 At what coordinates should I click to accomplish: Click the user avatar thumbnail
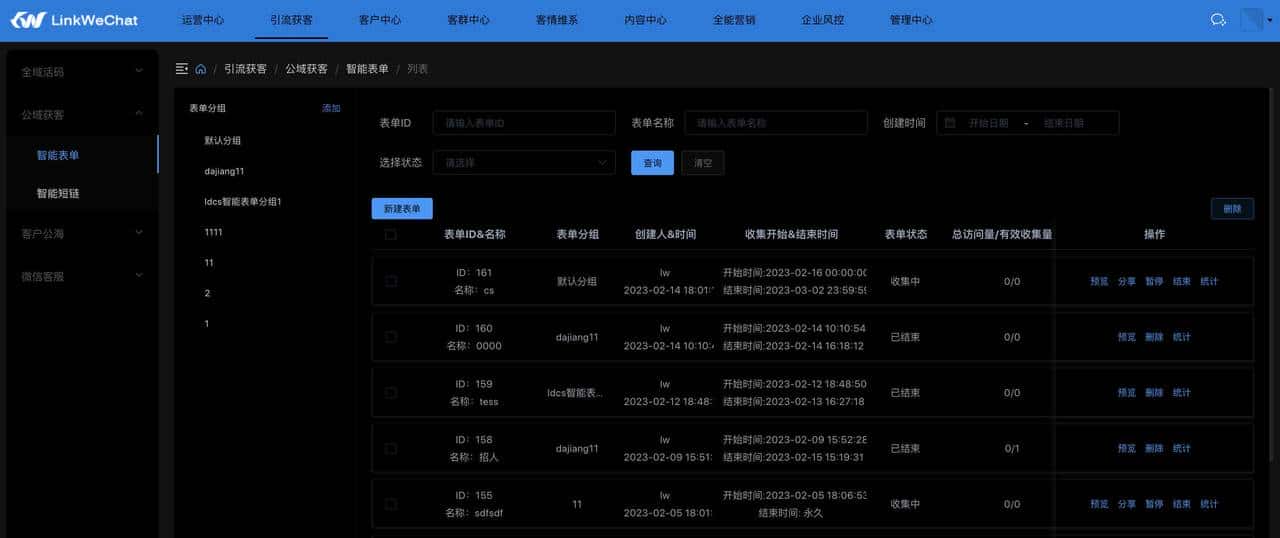coord(1251,20)
